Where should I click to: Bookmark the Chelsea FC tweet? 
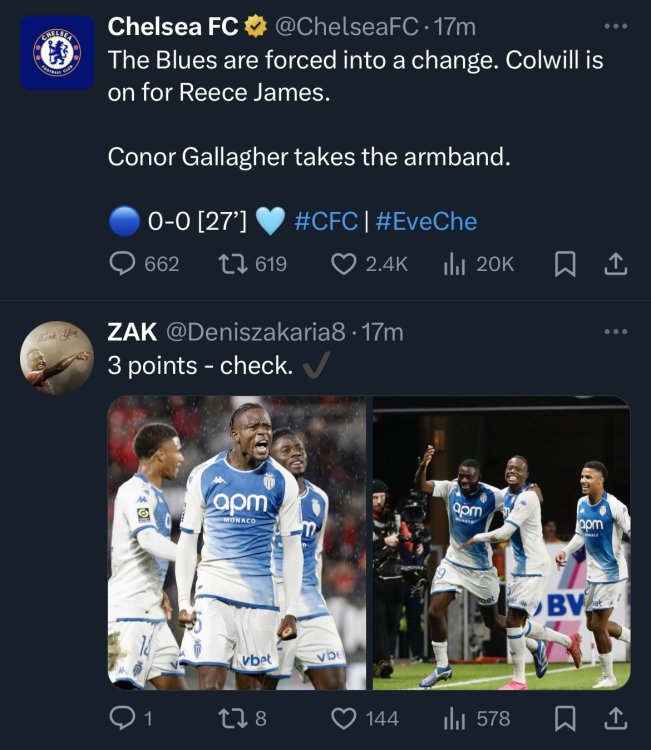pos(565,265)
